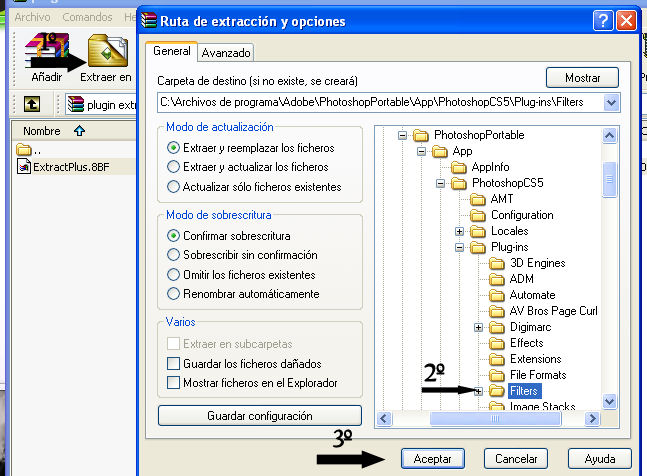Select the File Formats folder icon
The image size is (647, 476).
497,375
